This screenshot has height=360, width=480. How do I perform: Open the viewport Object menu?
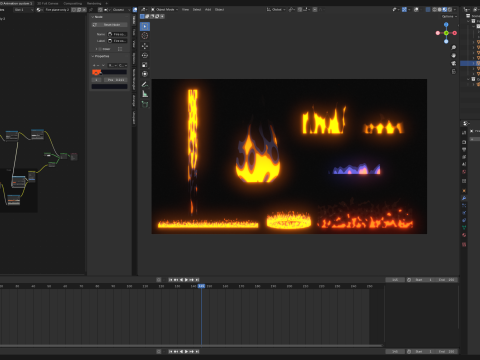click(219, 10)
